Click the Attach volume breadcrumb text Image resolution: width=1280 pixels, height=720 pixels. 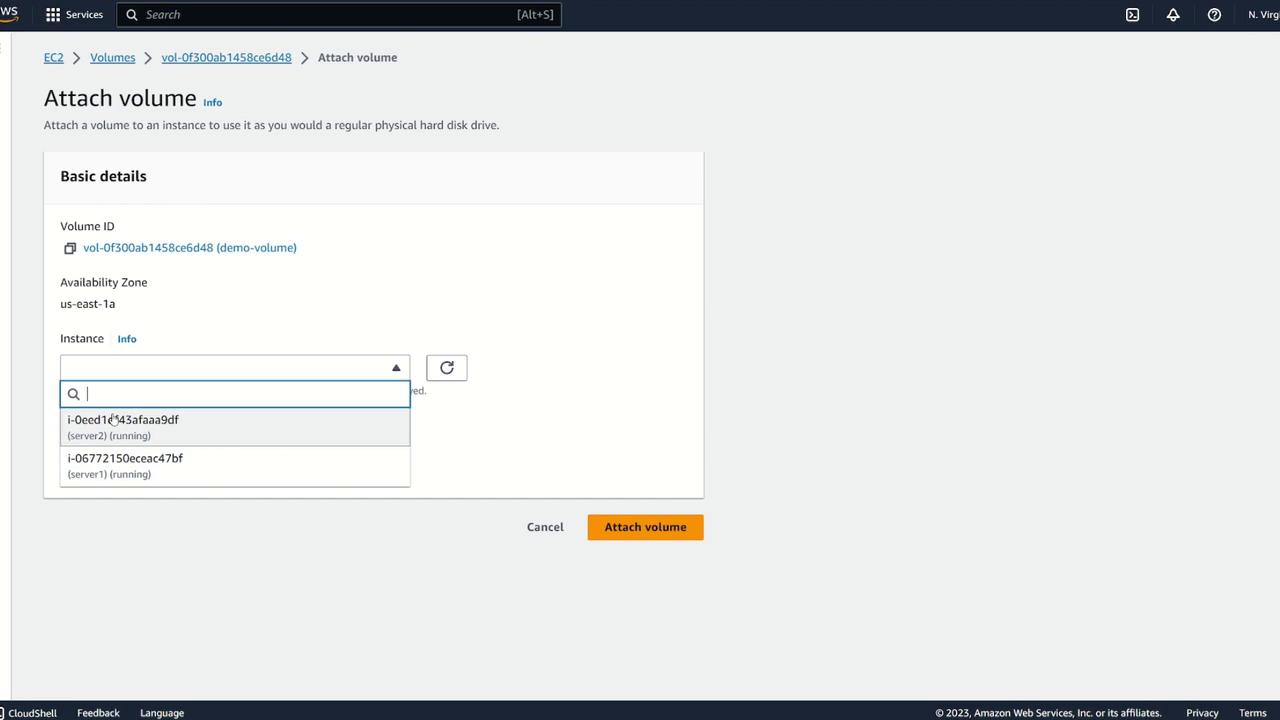(x=357, y=58)
